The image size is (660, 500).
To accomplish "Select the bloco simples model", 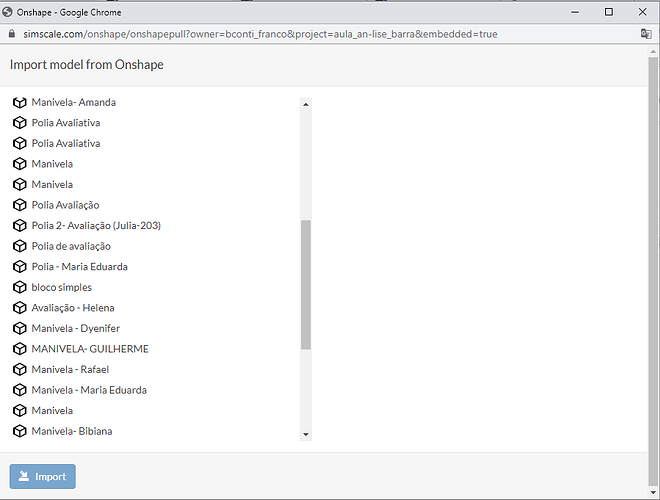I will tap(61, 287).
